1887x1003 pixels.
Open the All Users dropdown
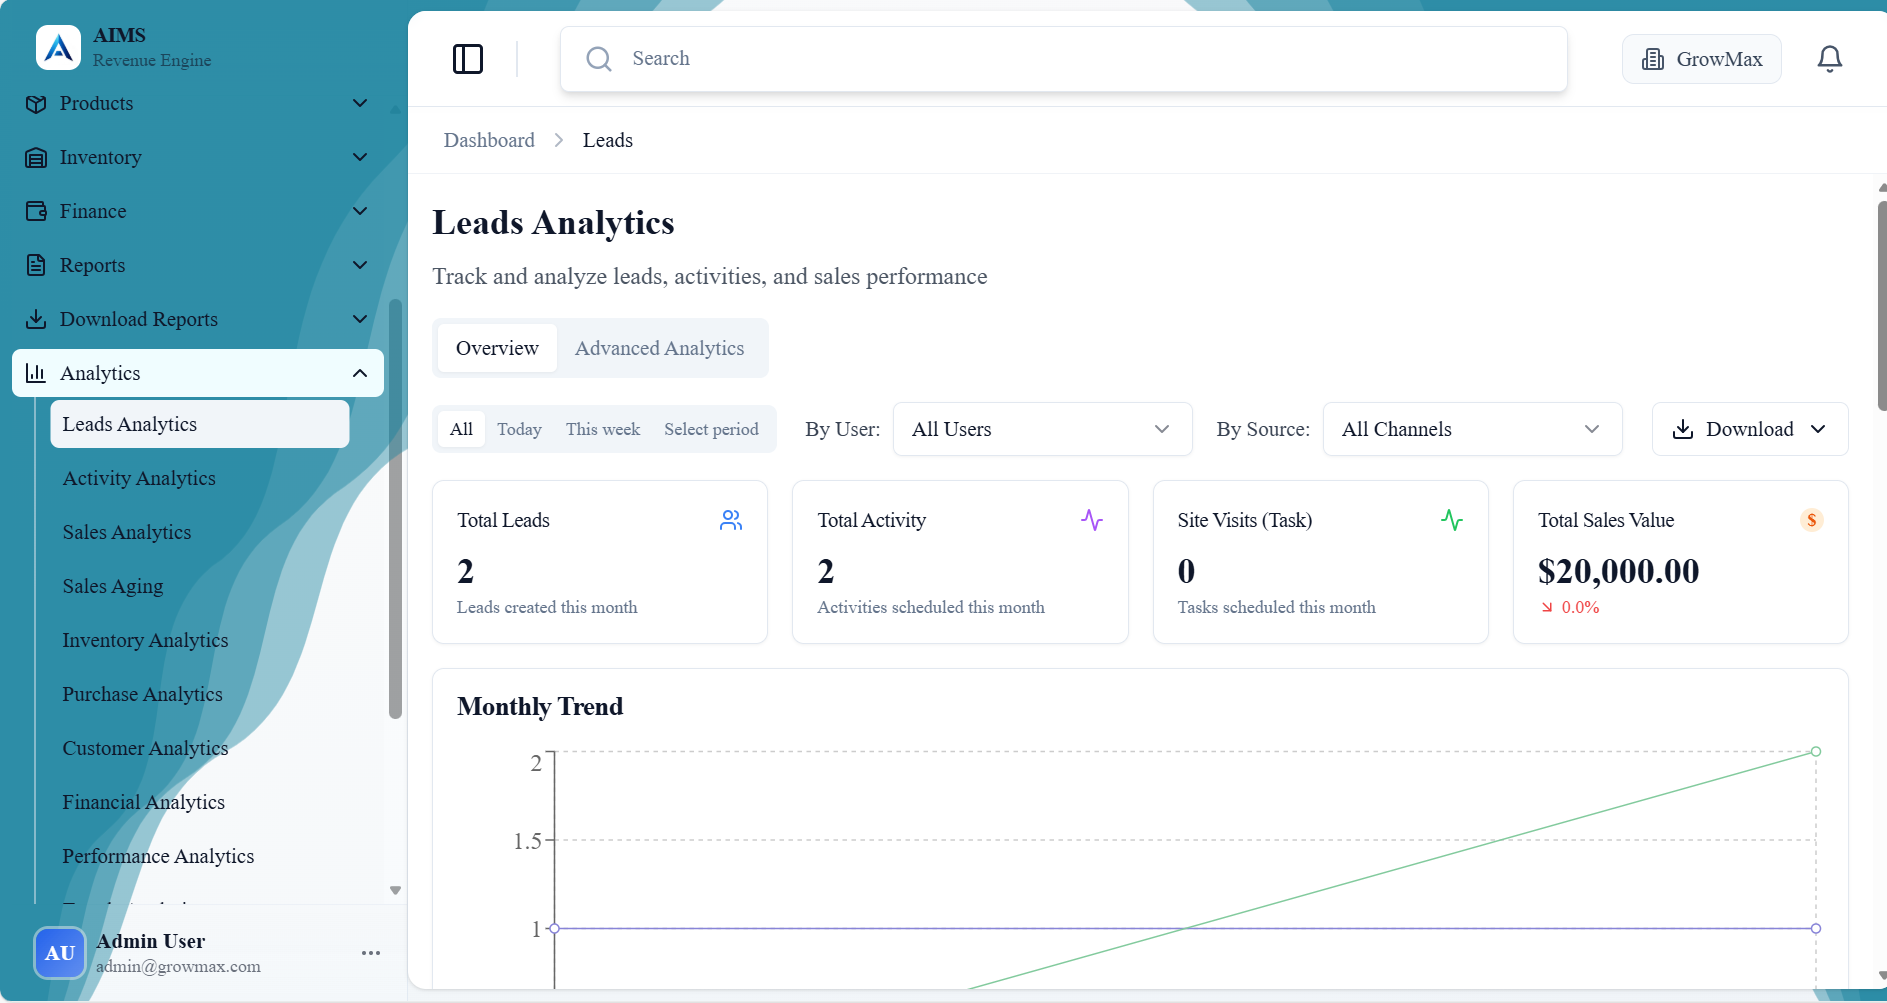click(1041, 429)
